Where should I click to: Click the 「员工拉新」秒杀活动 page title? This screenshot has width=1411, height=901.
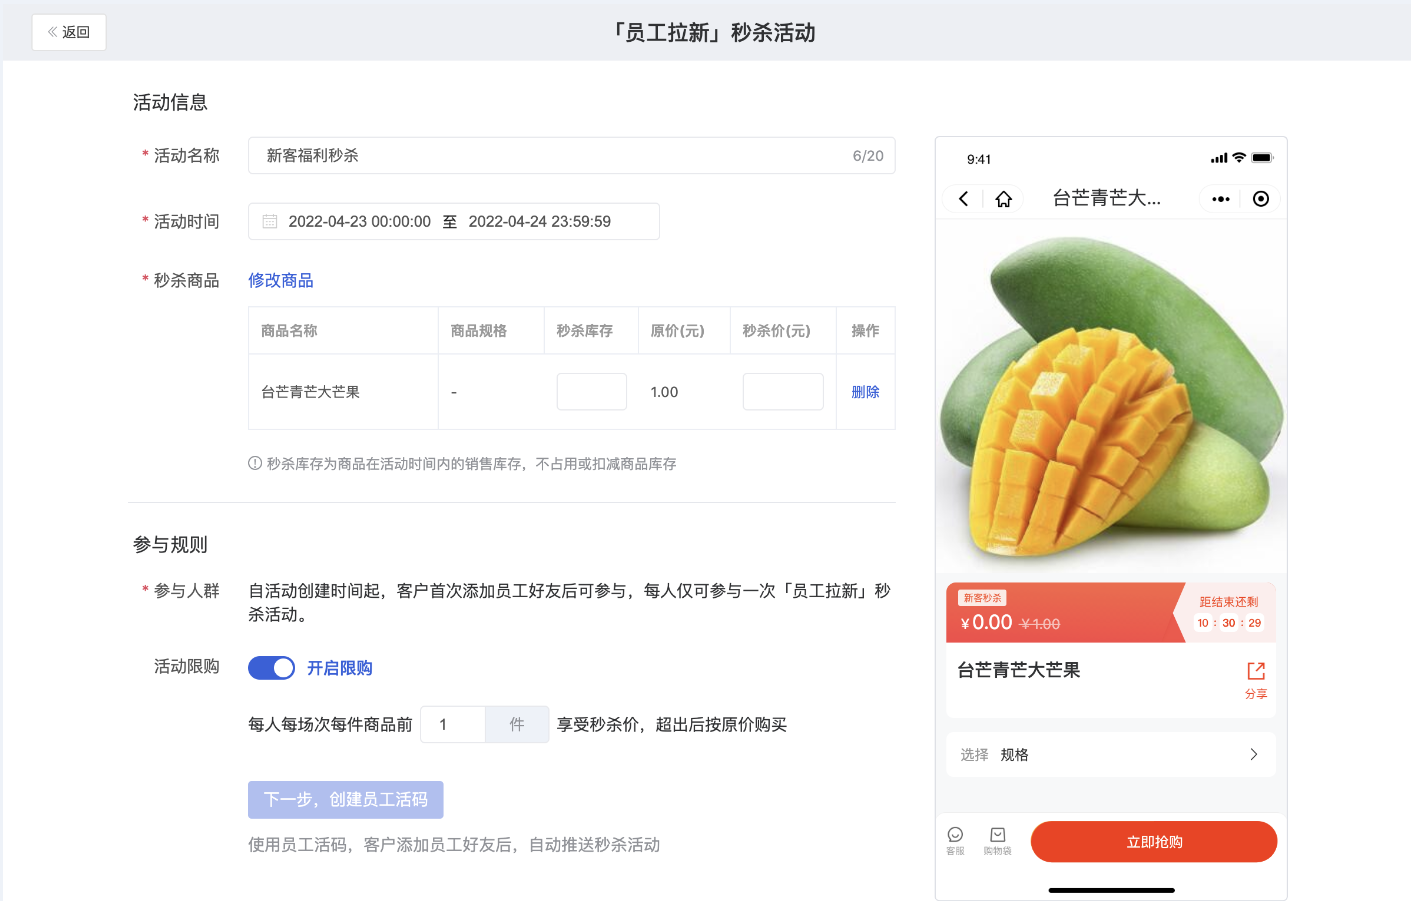tap(713, 33)
